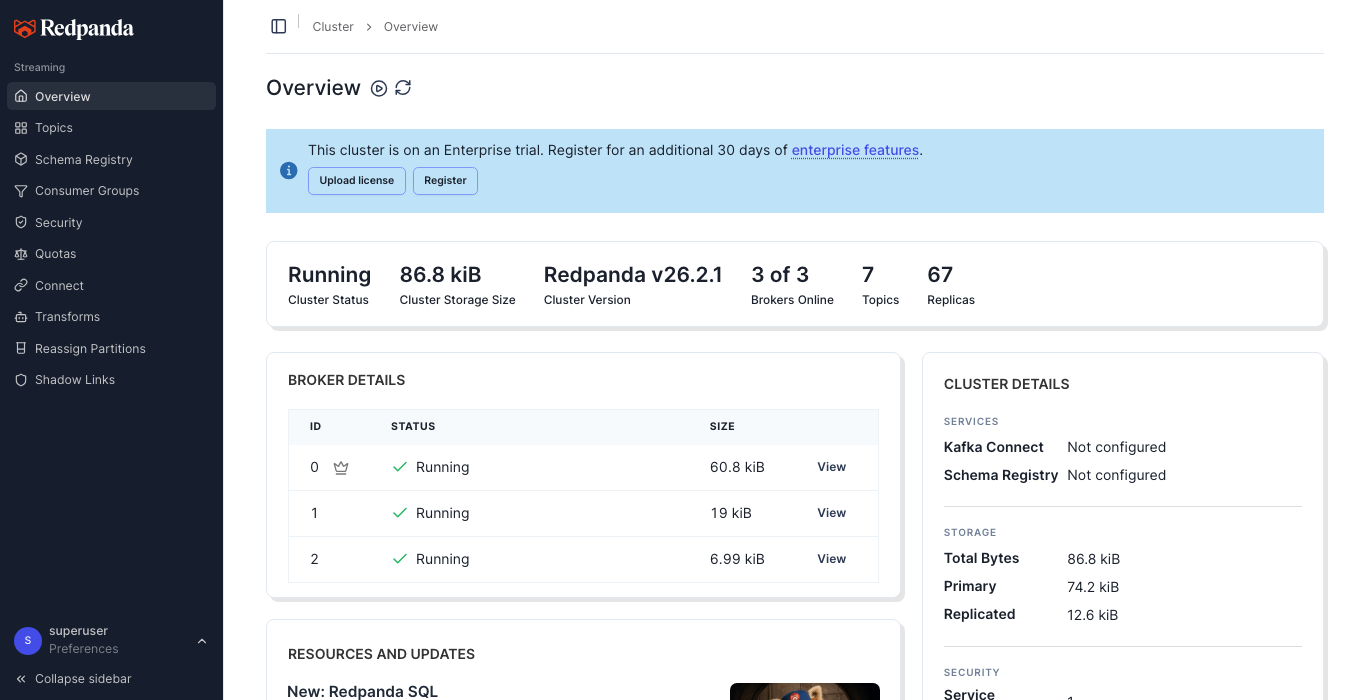This screenshot has height=700, width=1366.
Task: View details for broker 2
Action: (x=831, y=559)
